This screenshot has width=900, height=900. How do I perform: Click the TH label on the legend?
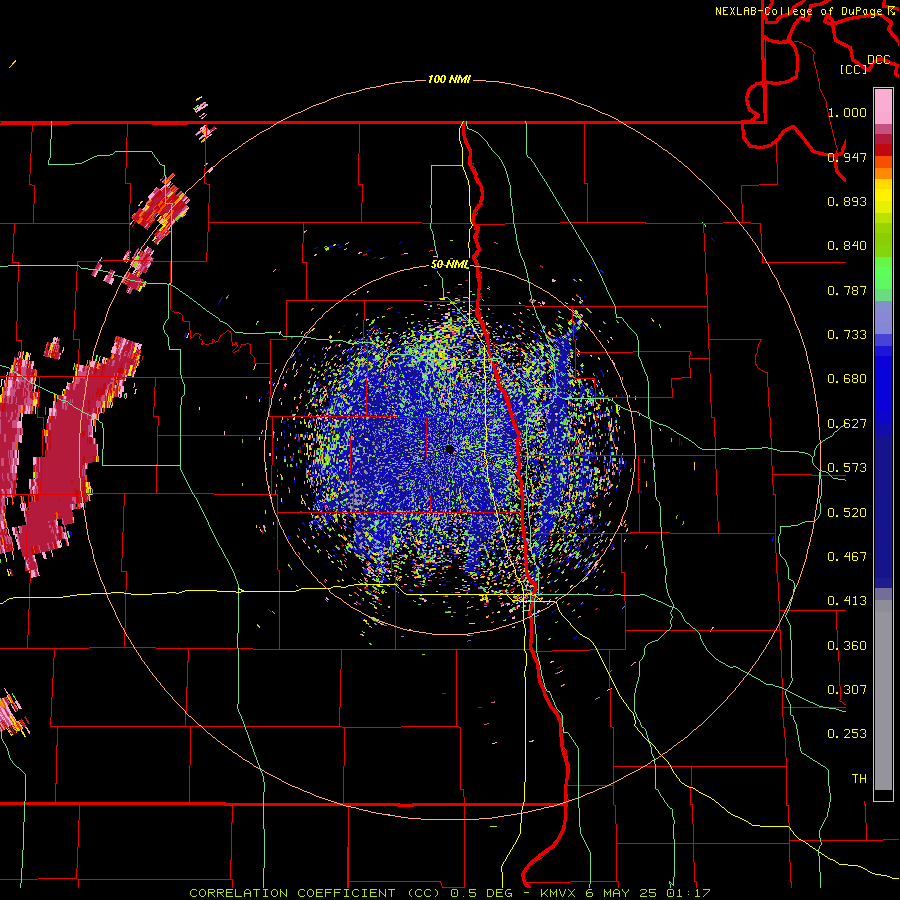tap(859, 779)
